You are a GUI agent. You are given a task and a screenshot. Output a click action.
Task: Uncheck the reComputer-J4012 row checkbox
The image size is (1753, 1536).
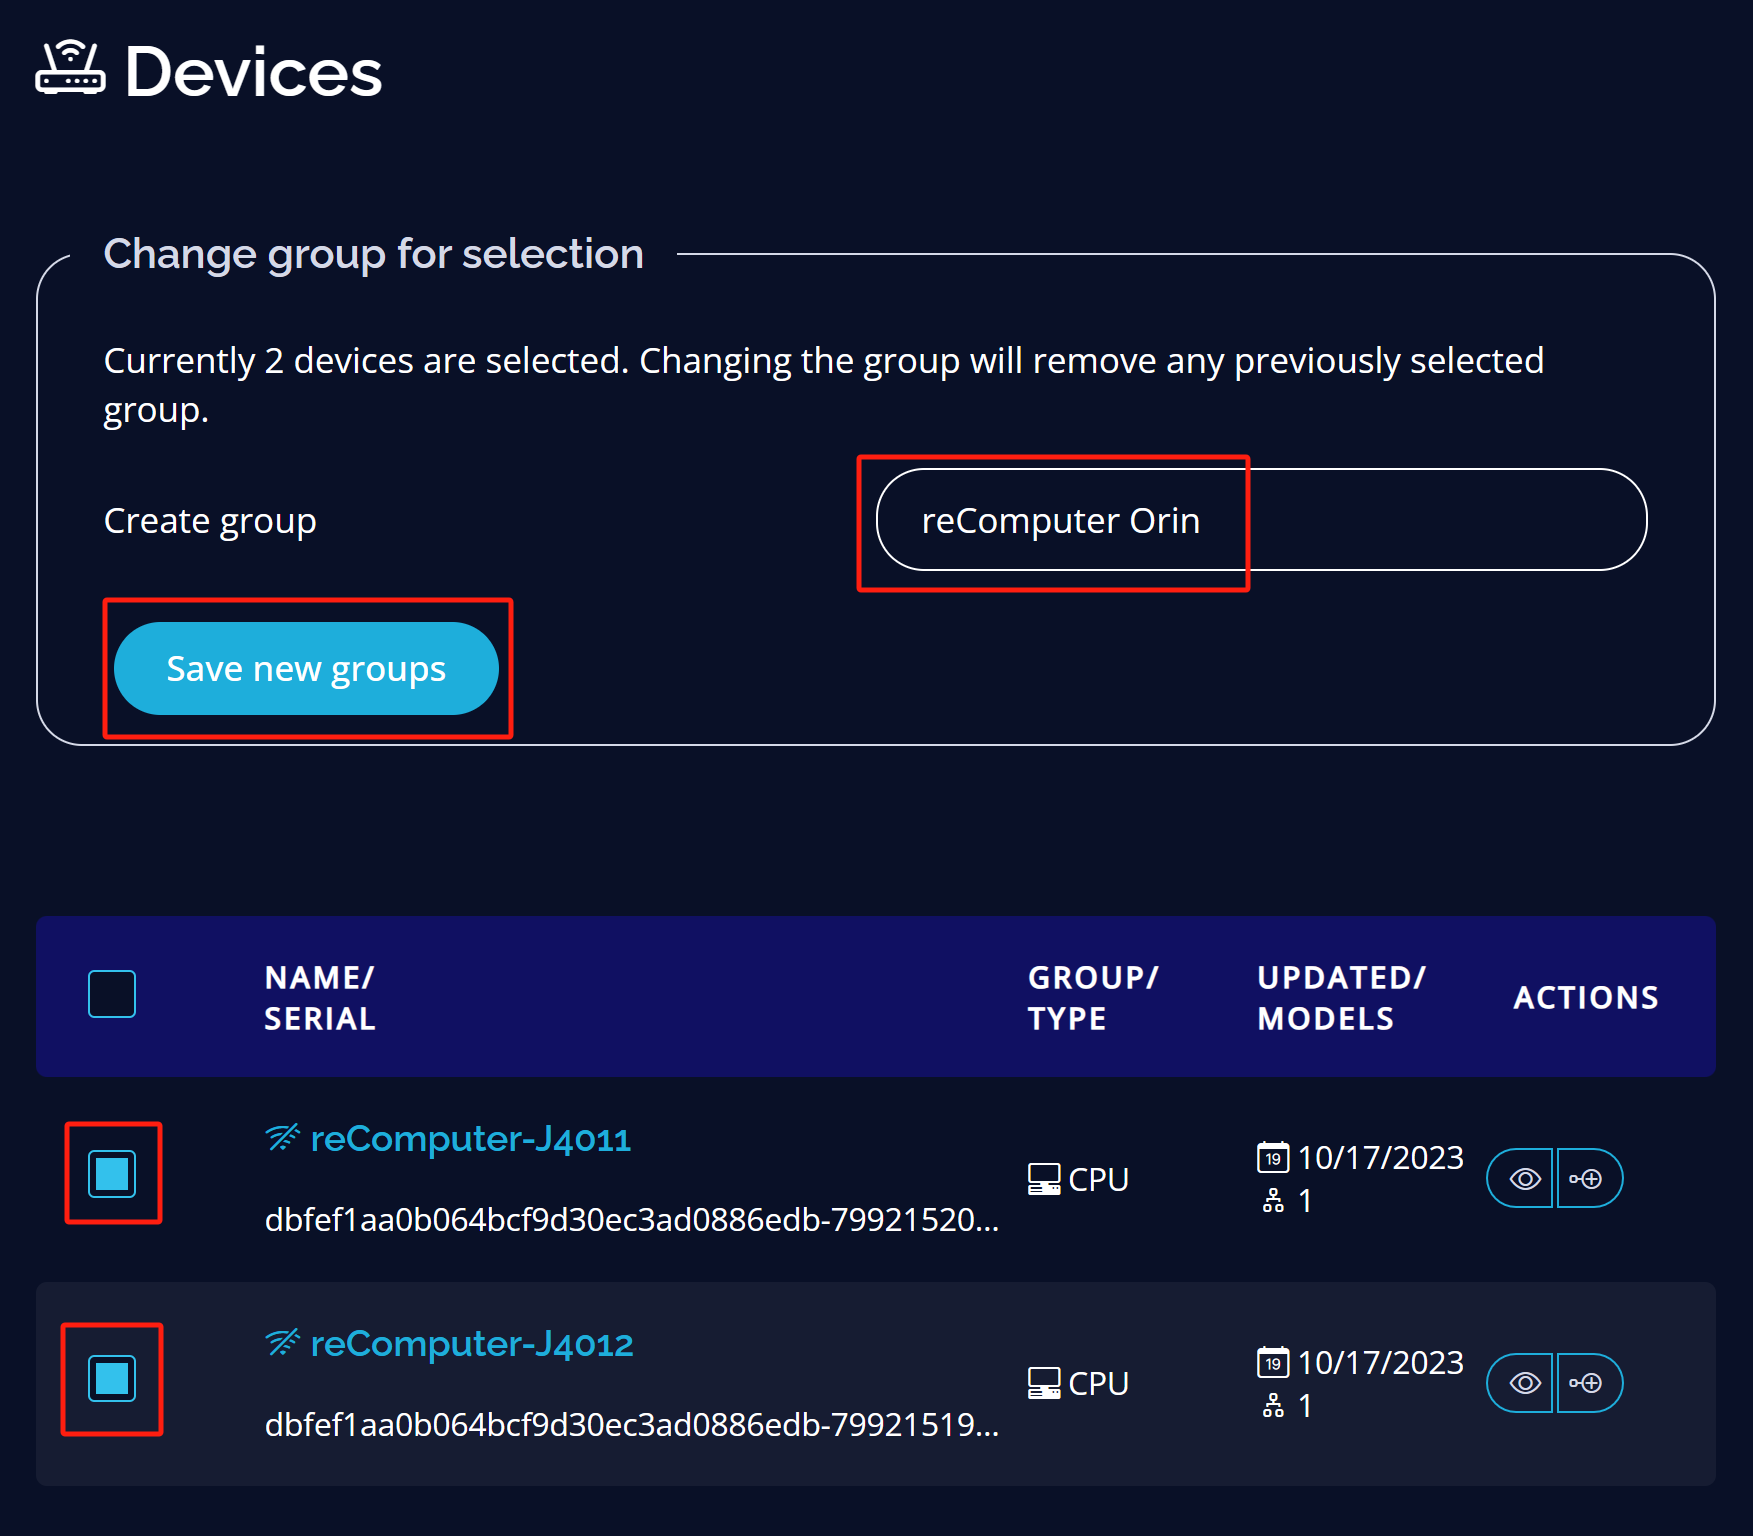point(112,1378)
